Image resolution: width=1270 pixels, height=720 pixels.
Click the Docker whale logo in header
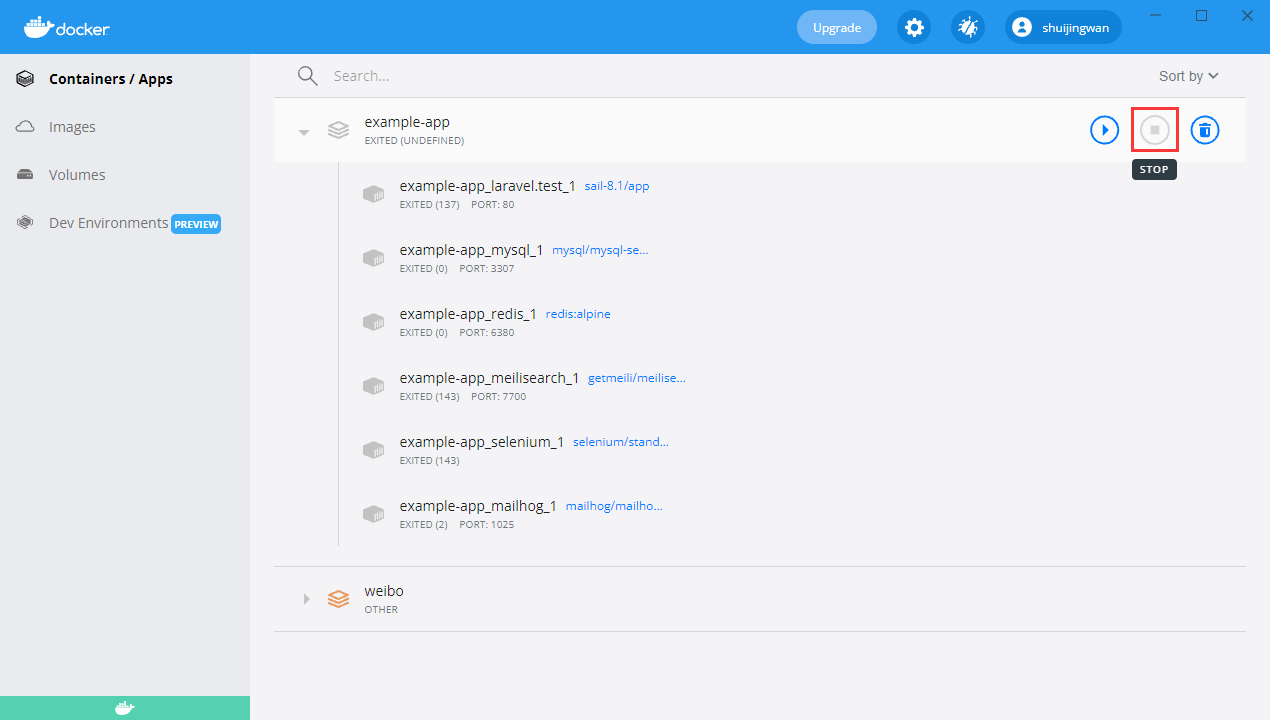pos(66,28)
